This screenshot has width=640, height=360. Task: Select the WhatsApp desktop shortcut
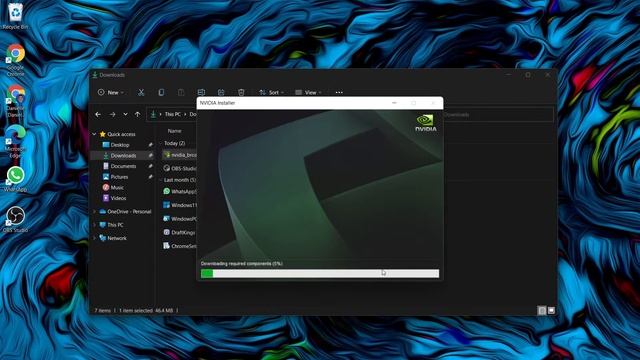click(x=16, y=179)
